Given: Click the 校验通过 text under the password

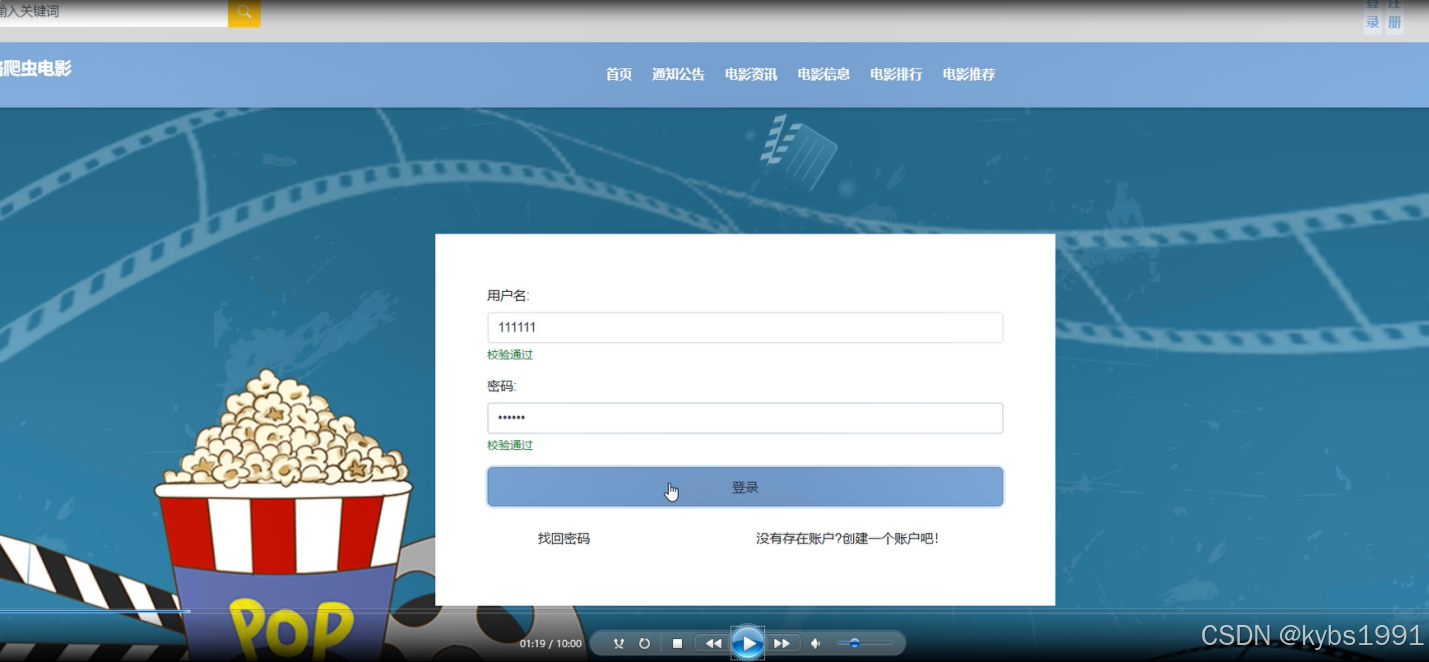Looking at the screenshot, I should click(x=510, y=445).
